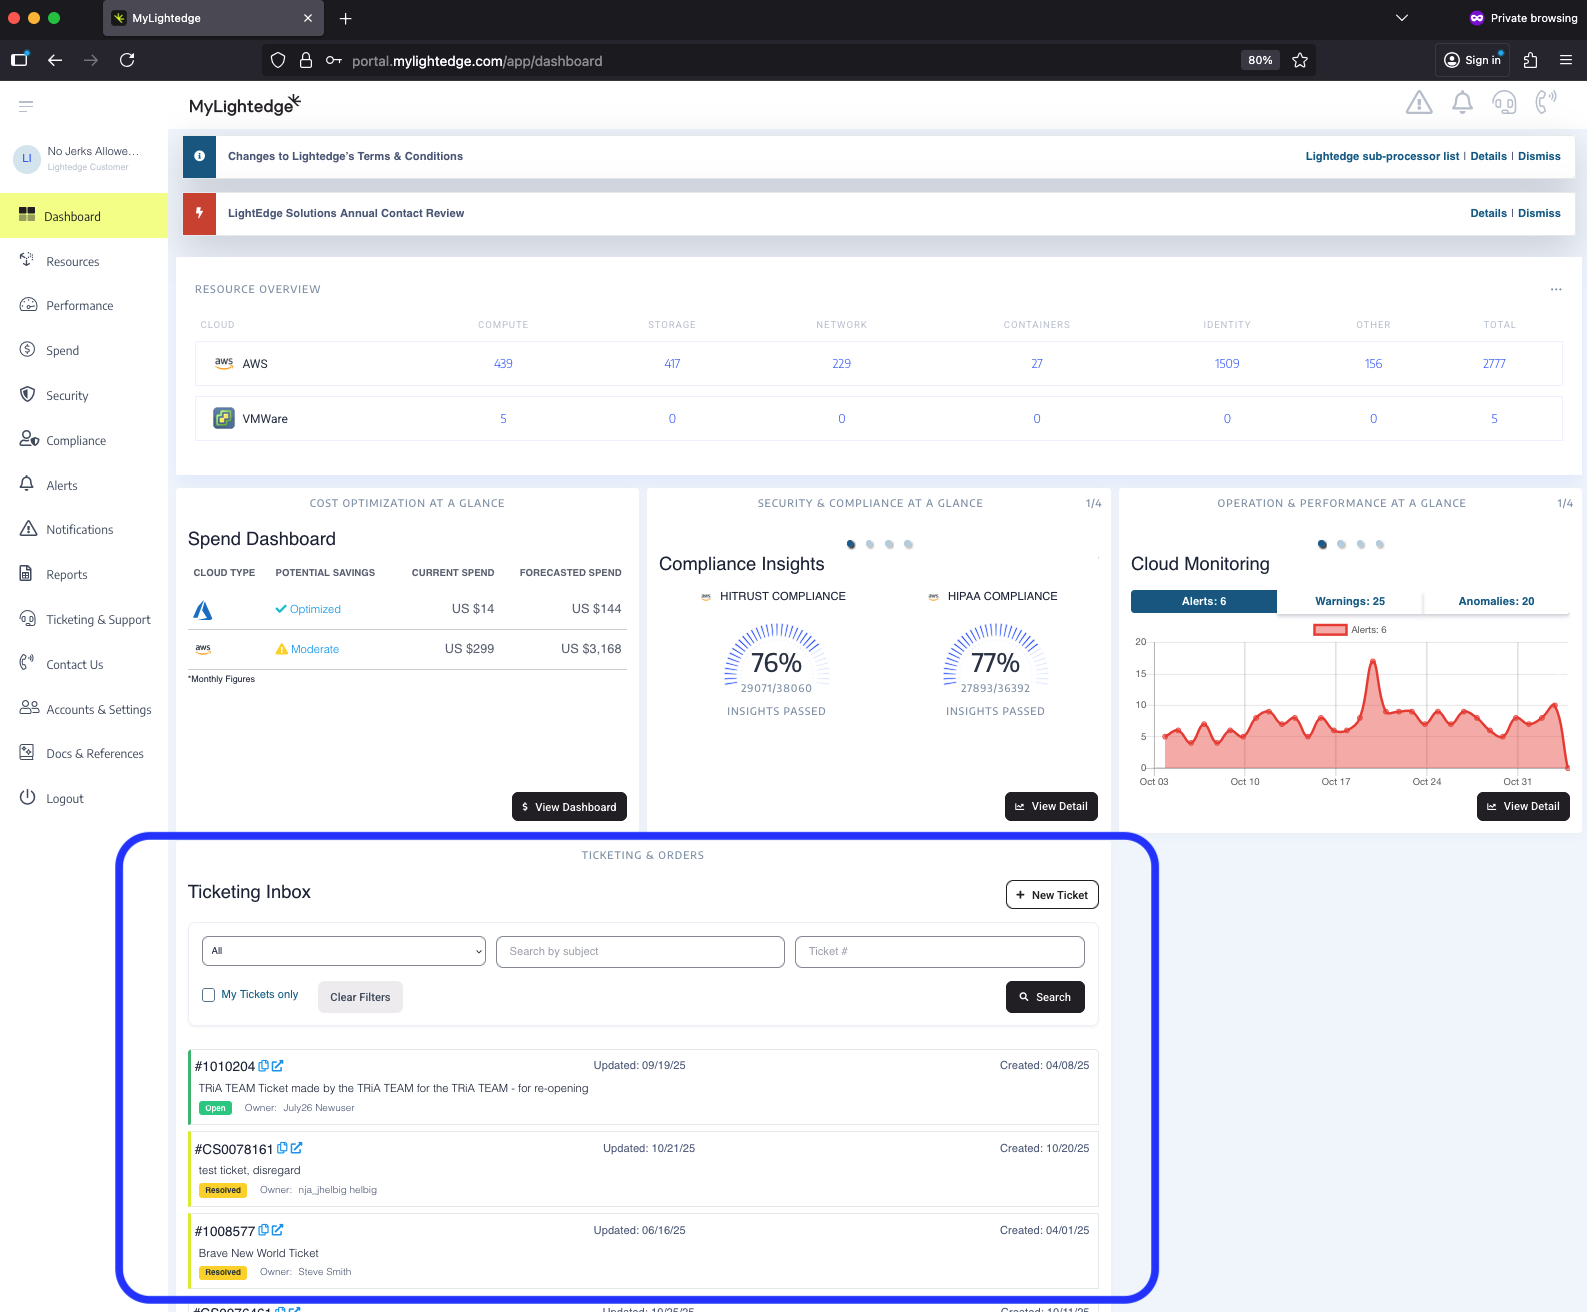
Task: Open AWS total count 2777
Action: pyautogui.click(x=1494, y=364)
